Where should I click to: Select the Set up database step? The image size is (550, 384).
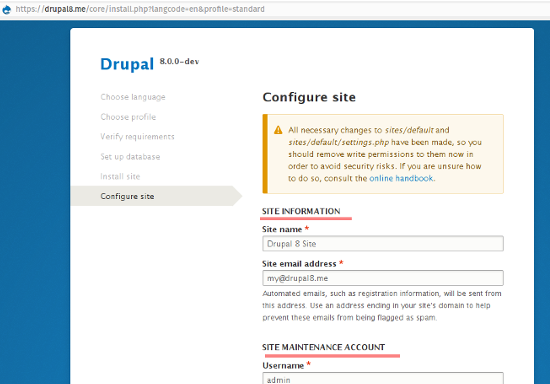130,157
